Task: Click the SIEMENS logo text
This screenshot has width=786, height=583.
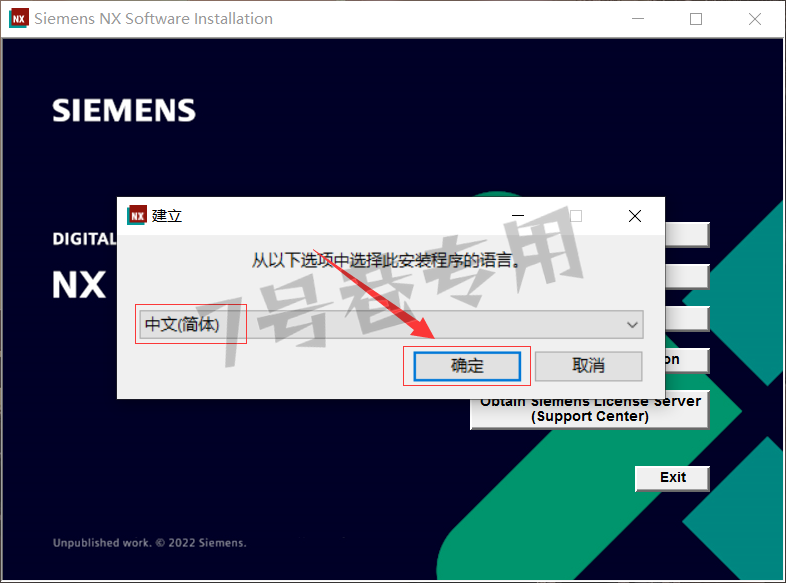Action: coord(124,110)
